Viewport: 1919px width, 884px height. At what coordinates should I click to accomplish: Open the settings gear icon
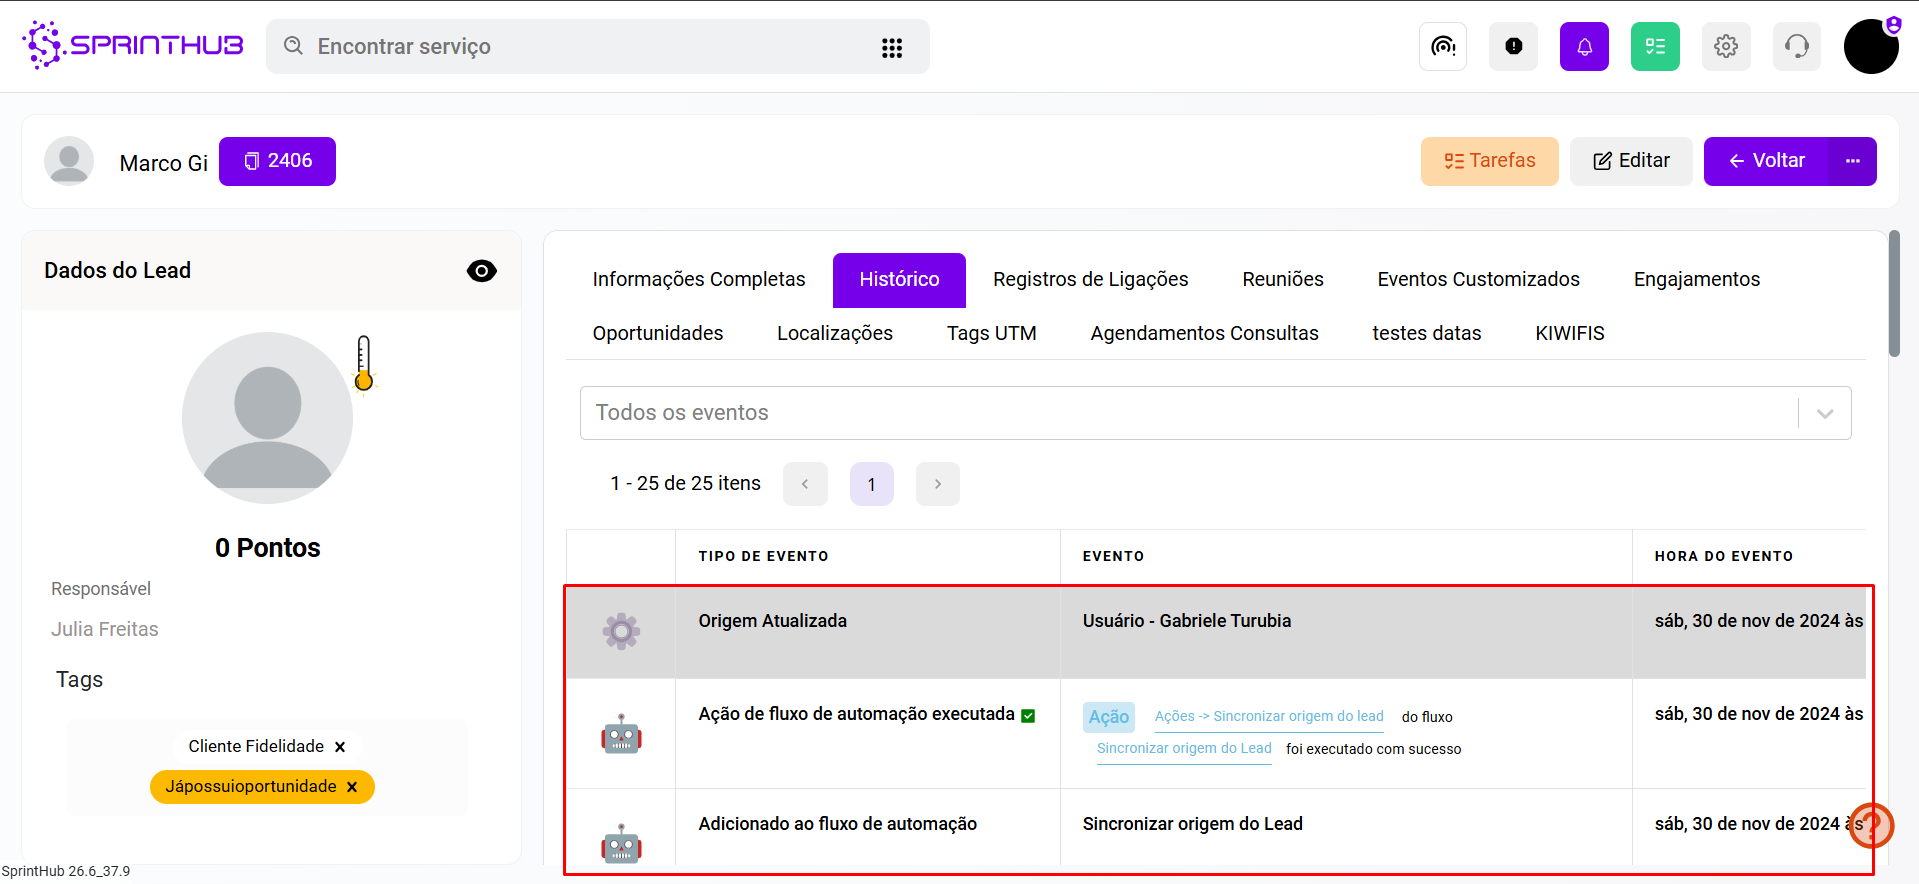(1726, 46)
